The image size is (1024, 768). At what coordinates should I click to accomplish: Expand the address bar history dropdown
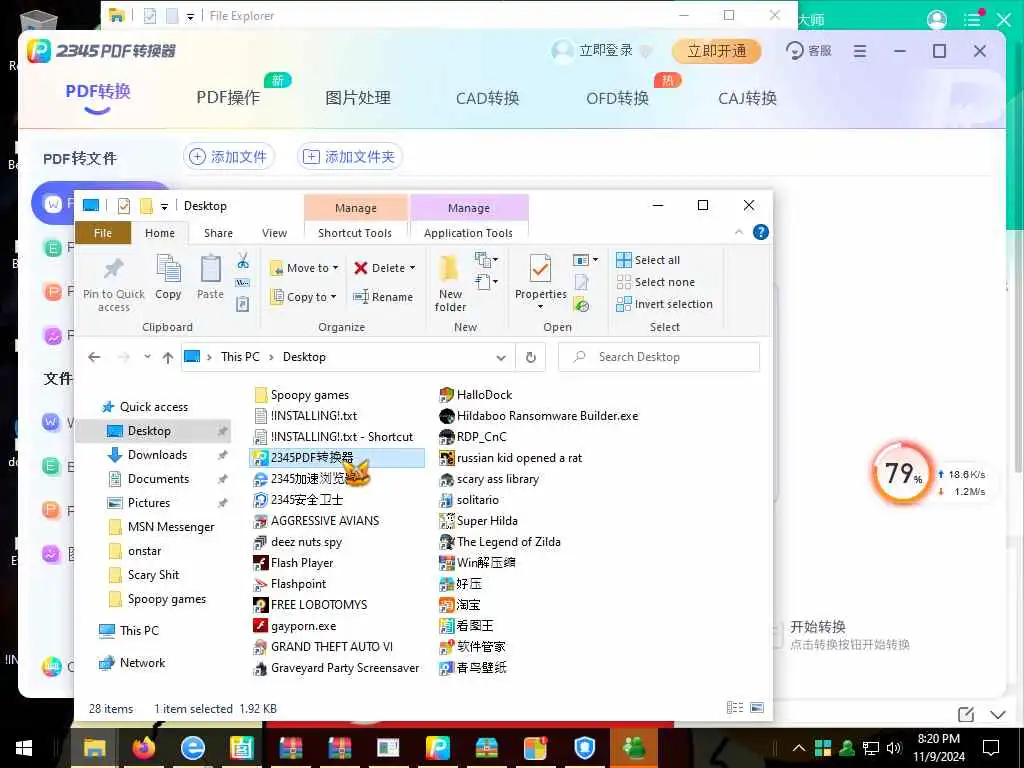tap(501, 357)
